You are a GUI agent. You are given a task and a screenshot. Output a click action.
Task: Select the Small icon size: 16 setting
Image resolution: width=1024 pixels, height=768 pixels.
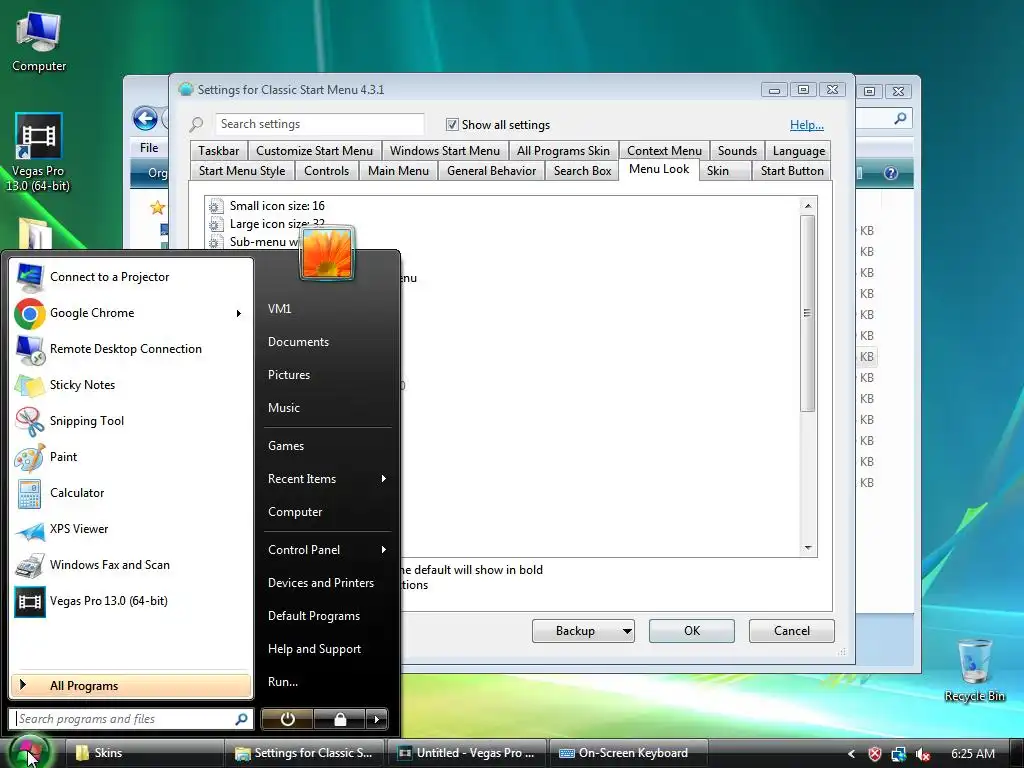pos(277,206)
